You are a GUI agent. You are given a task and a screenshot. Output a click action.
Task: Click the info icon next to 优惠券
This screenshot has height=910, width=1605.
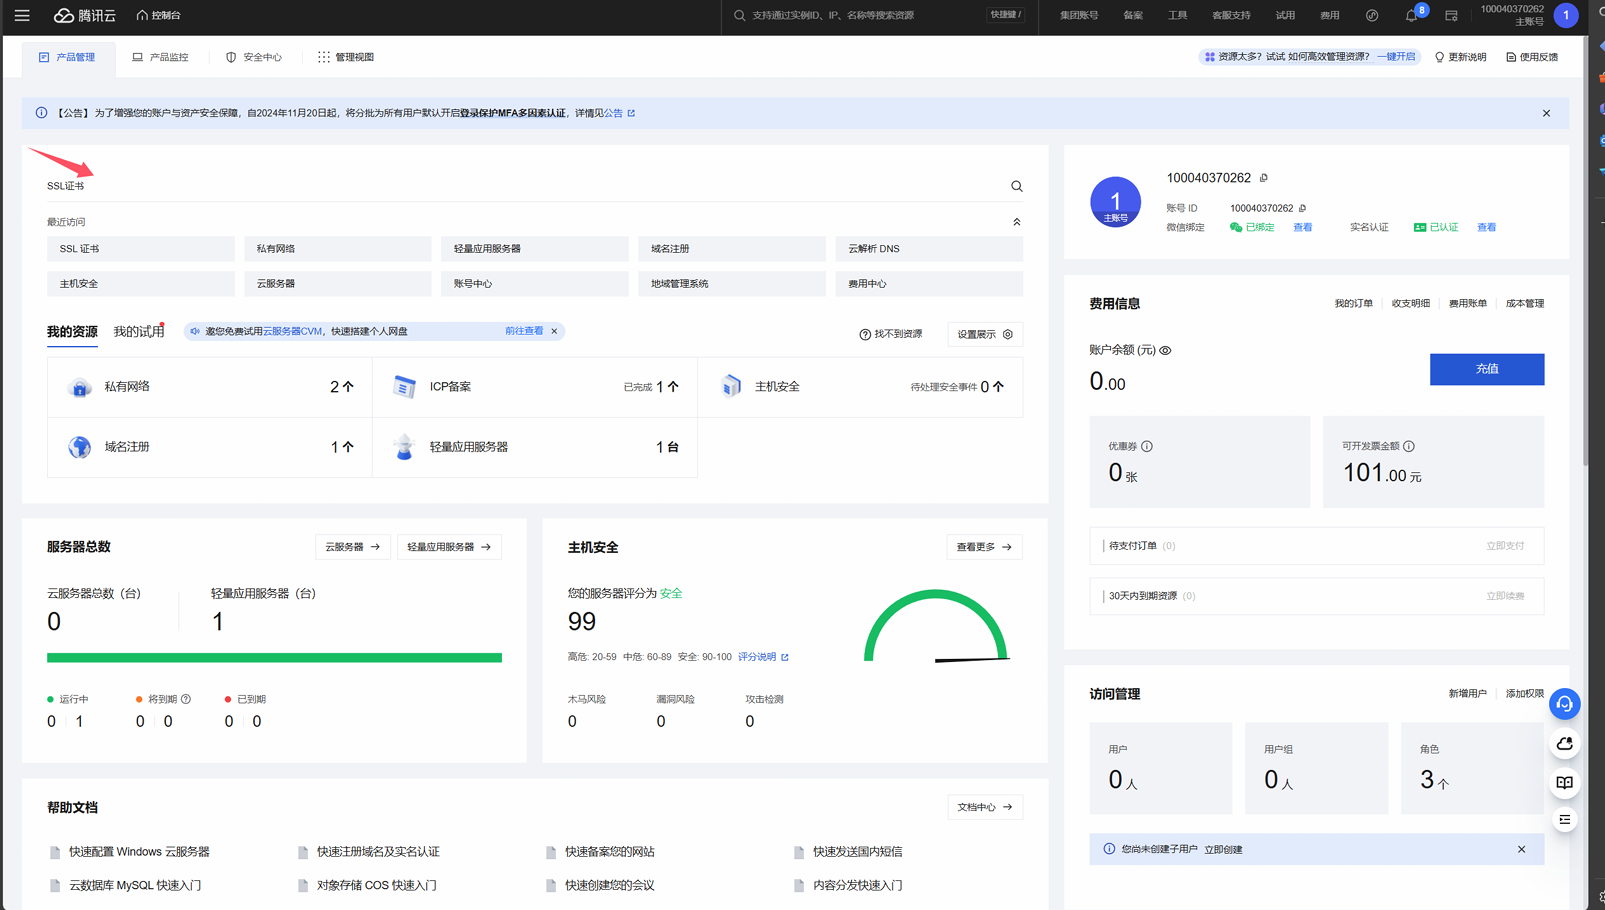click(x=1147, y=446)
